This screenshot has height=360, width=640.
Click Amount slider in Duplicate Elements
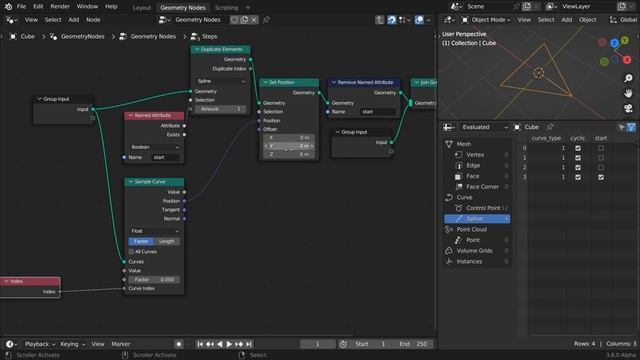click(221, 109)
